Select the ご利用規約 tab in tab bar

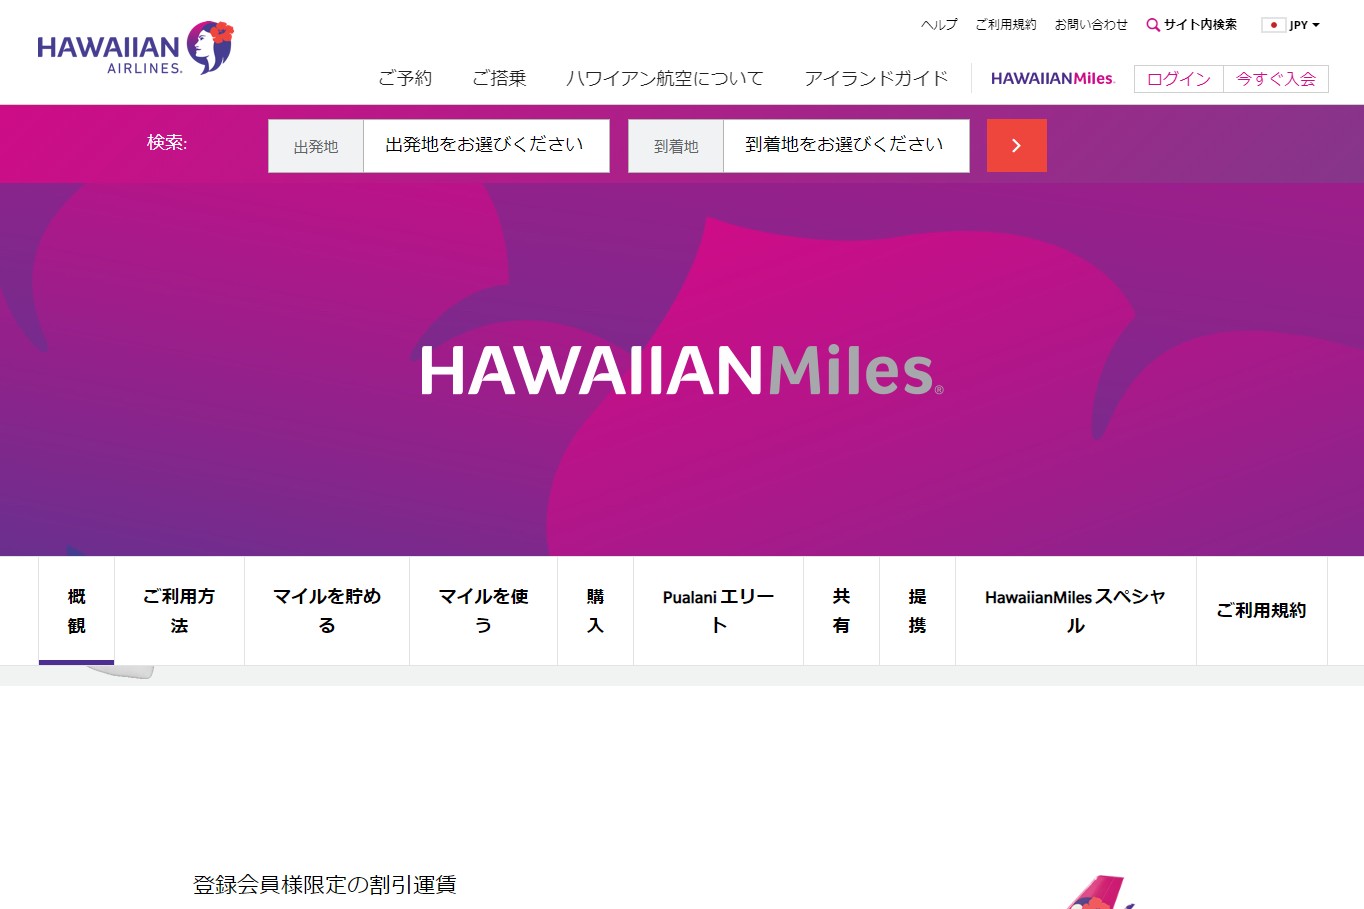[x=1261, y=611]
